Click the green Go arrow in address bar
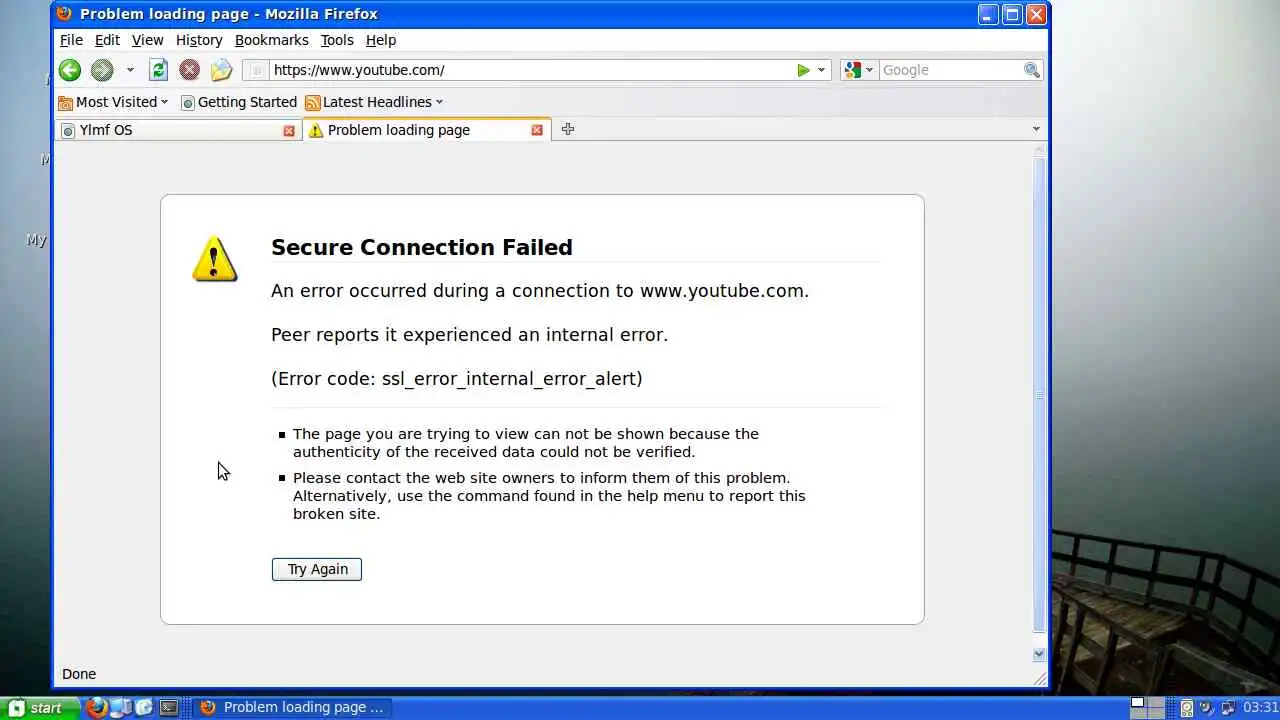The image size is (1280, 720). pos(803,70)
